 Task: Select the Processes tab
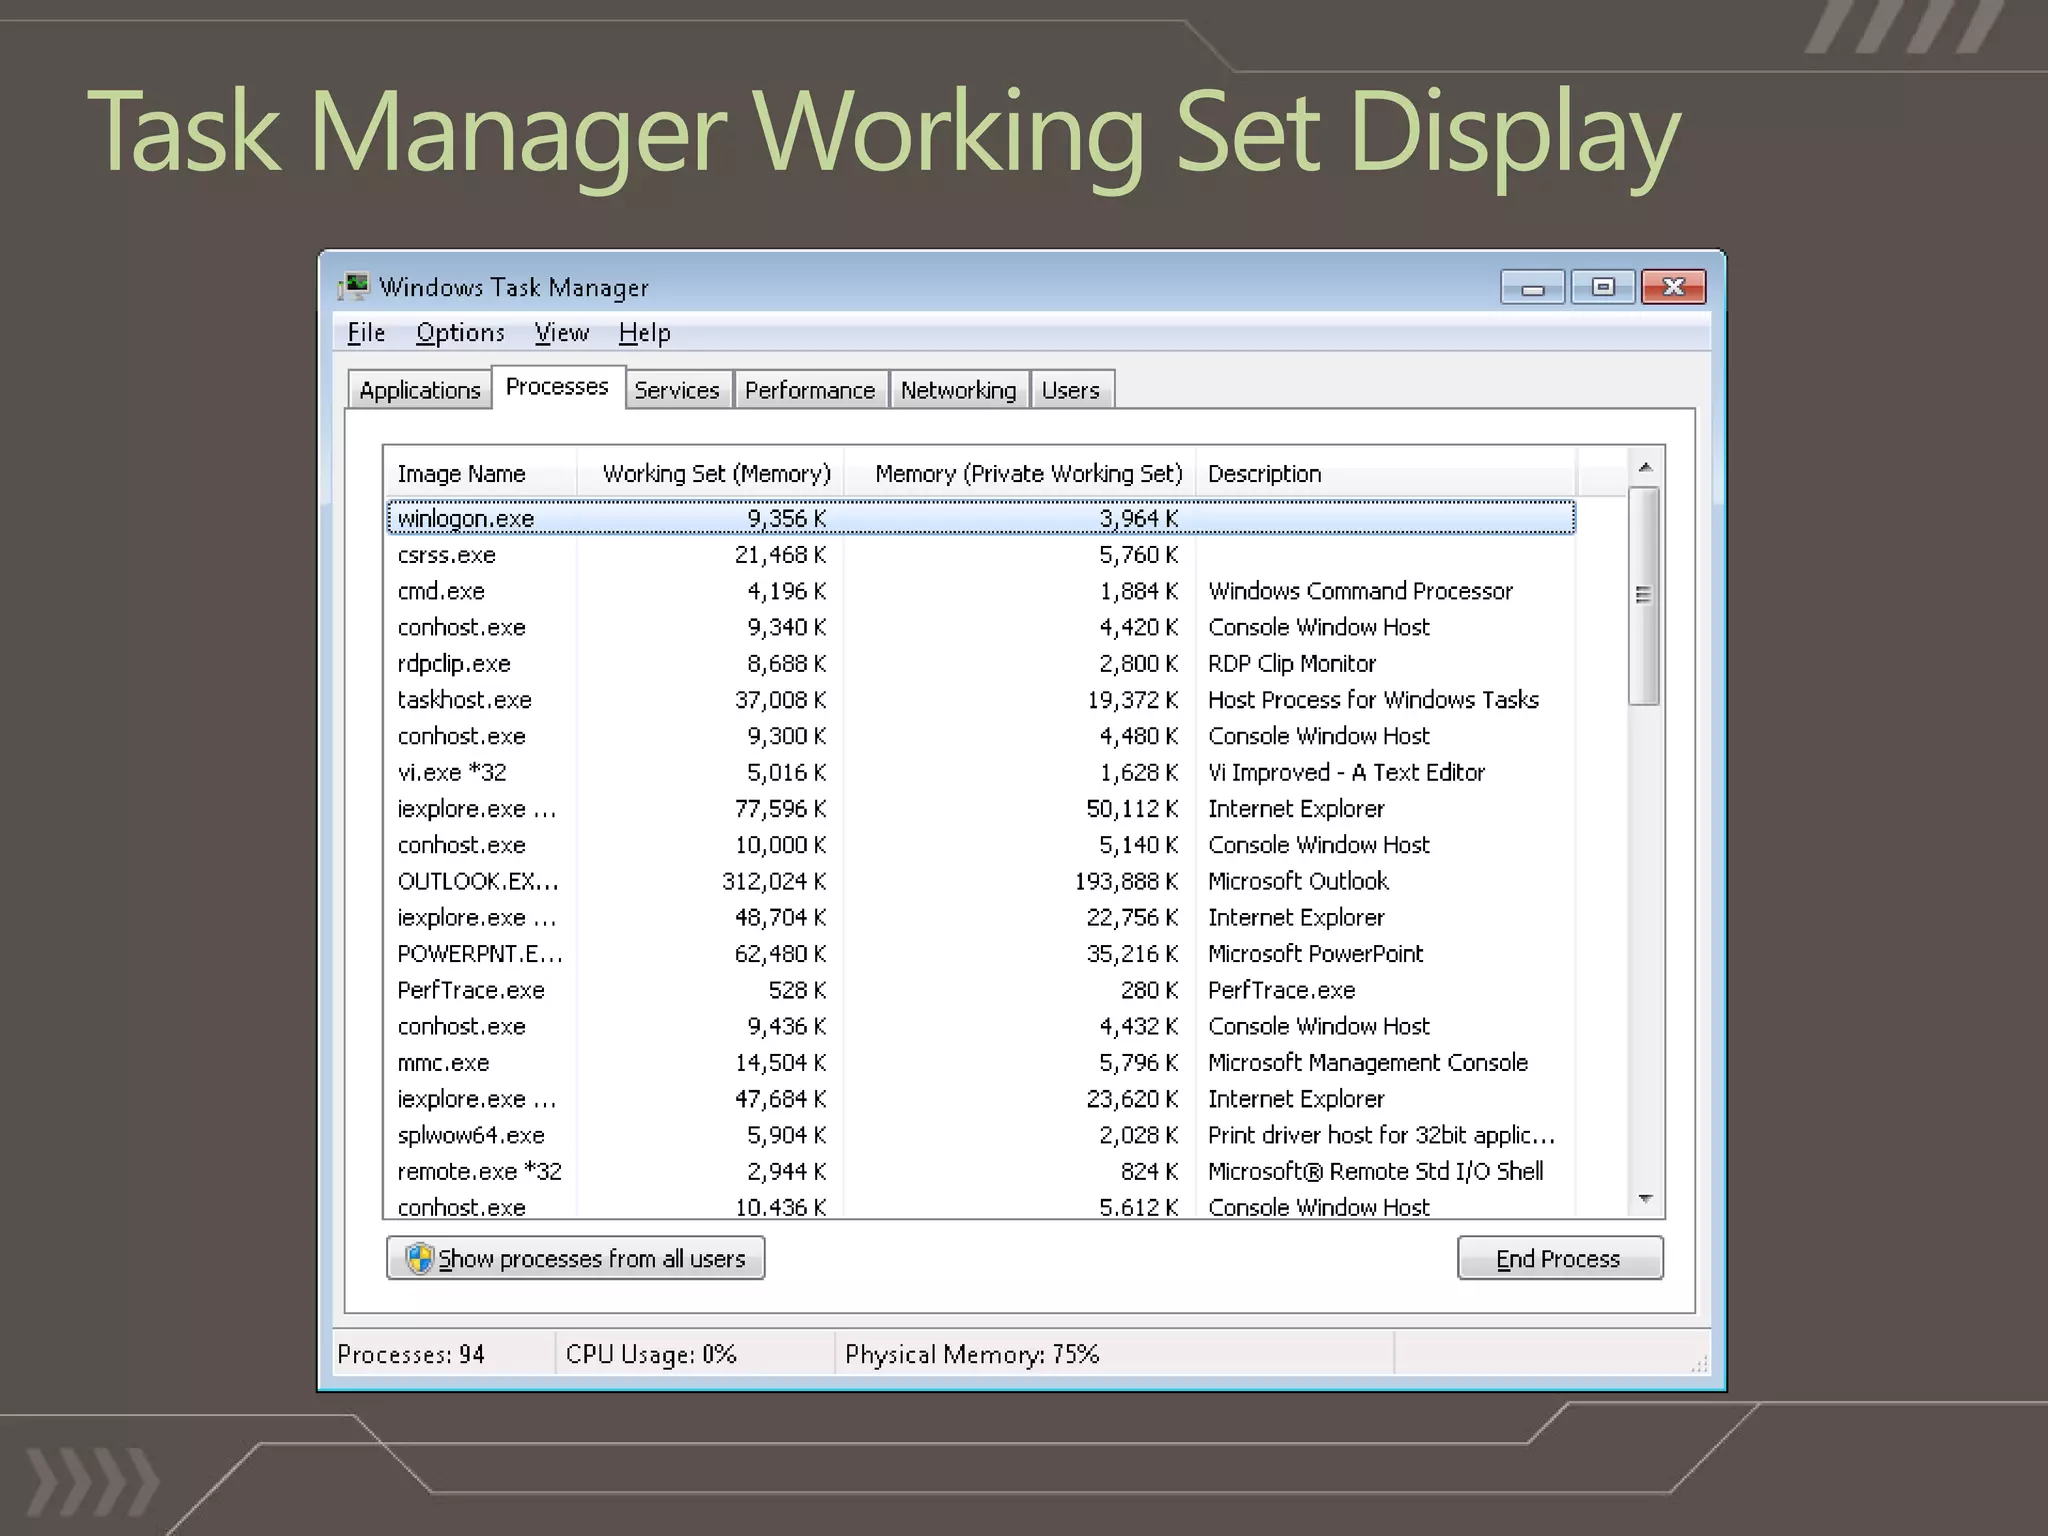pyautogui.click(x=557, y=386)
